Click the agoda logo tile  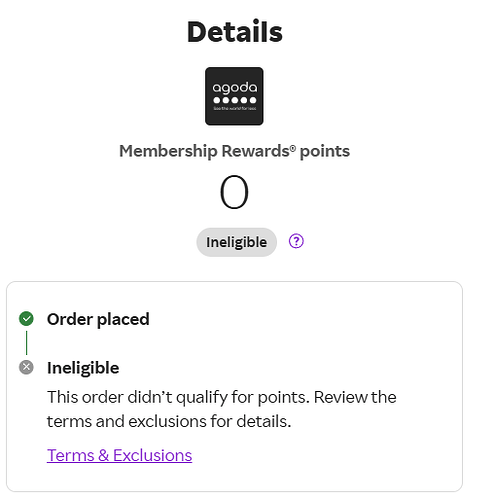click(x=234, y=96)
